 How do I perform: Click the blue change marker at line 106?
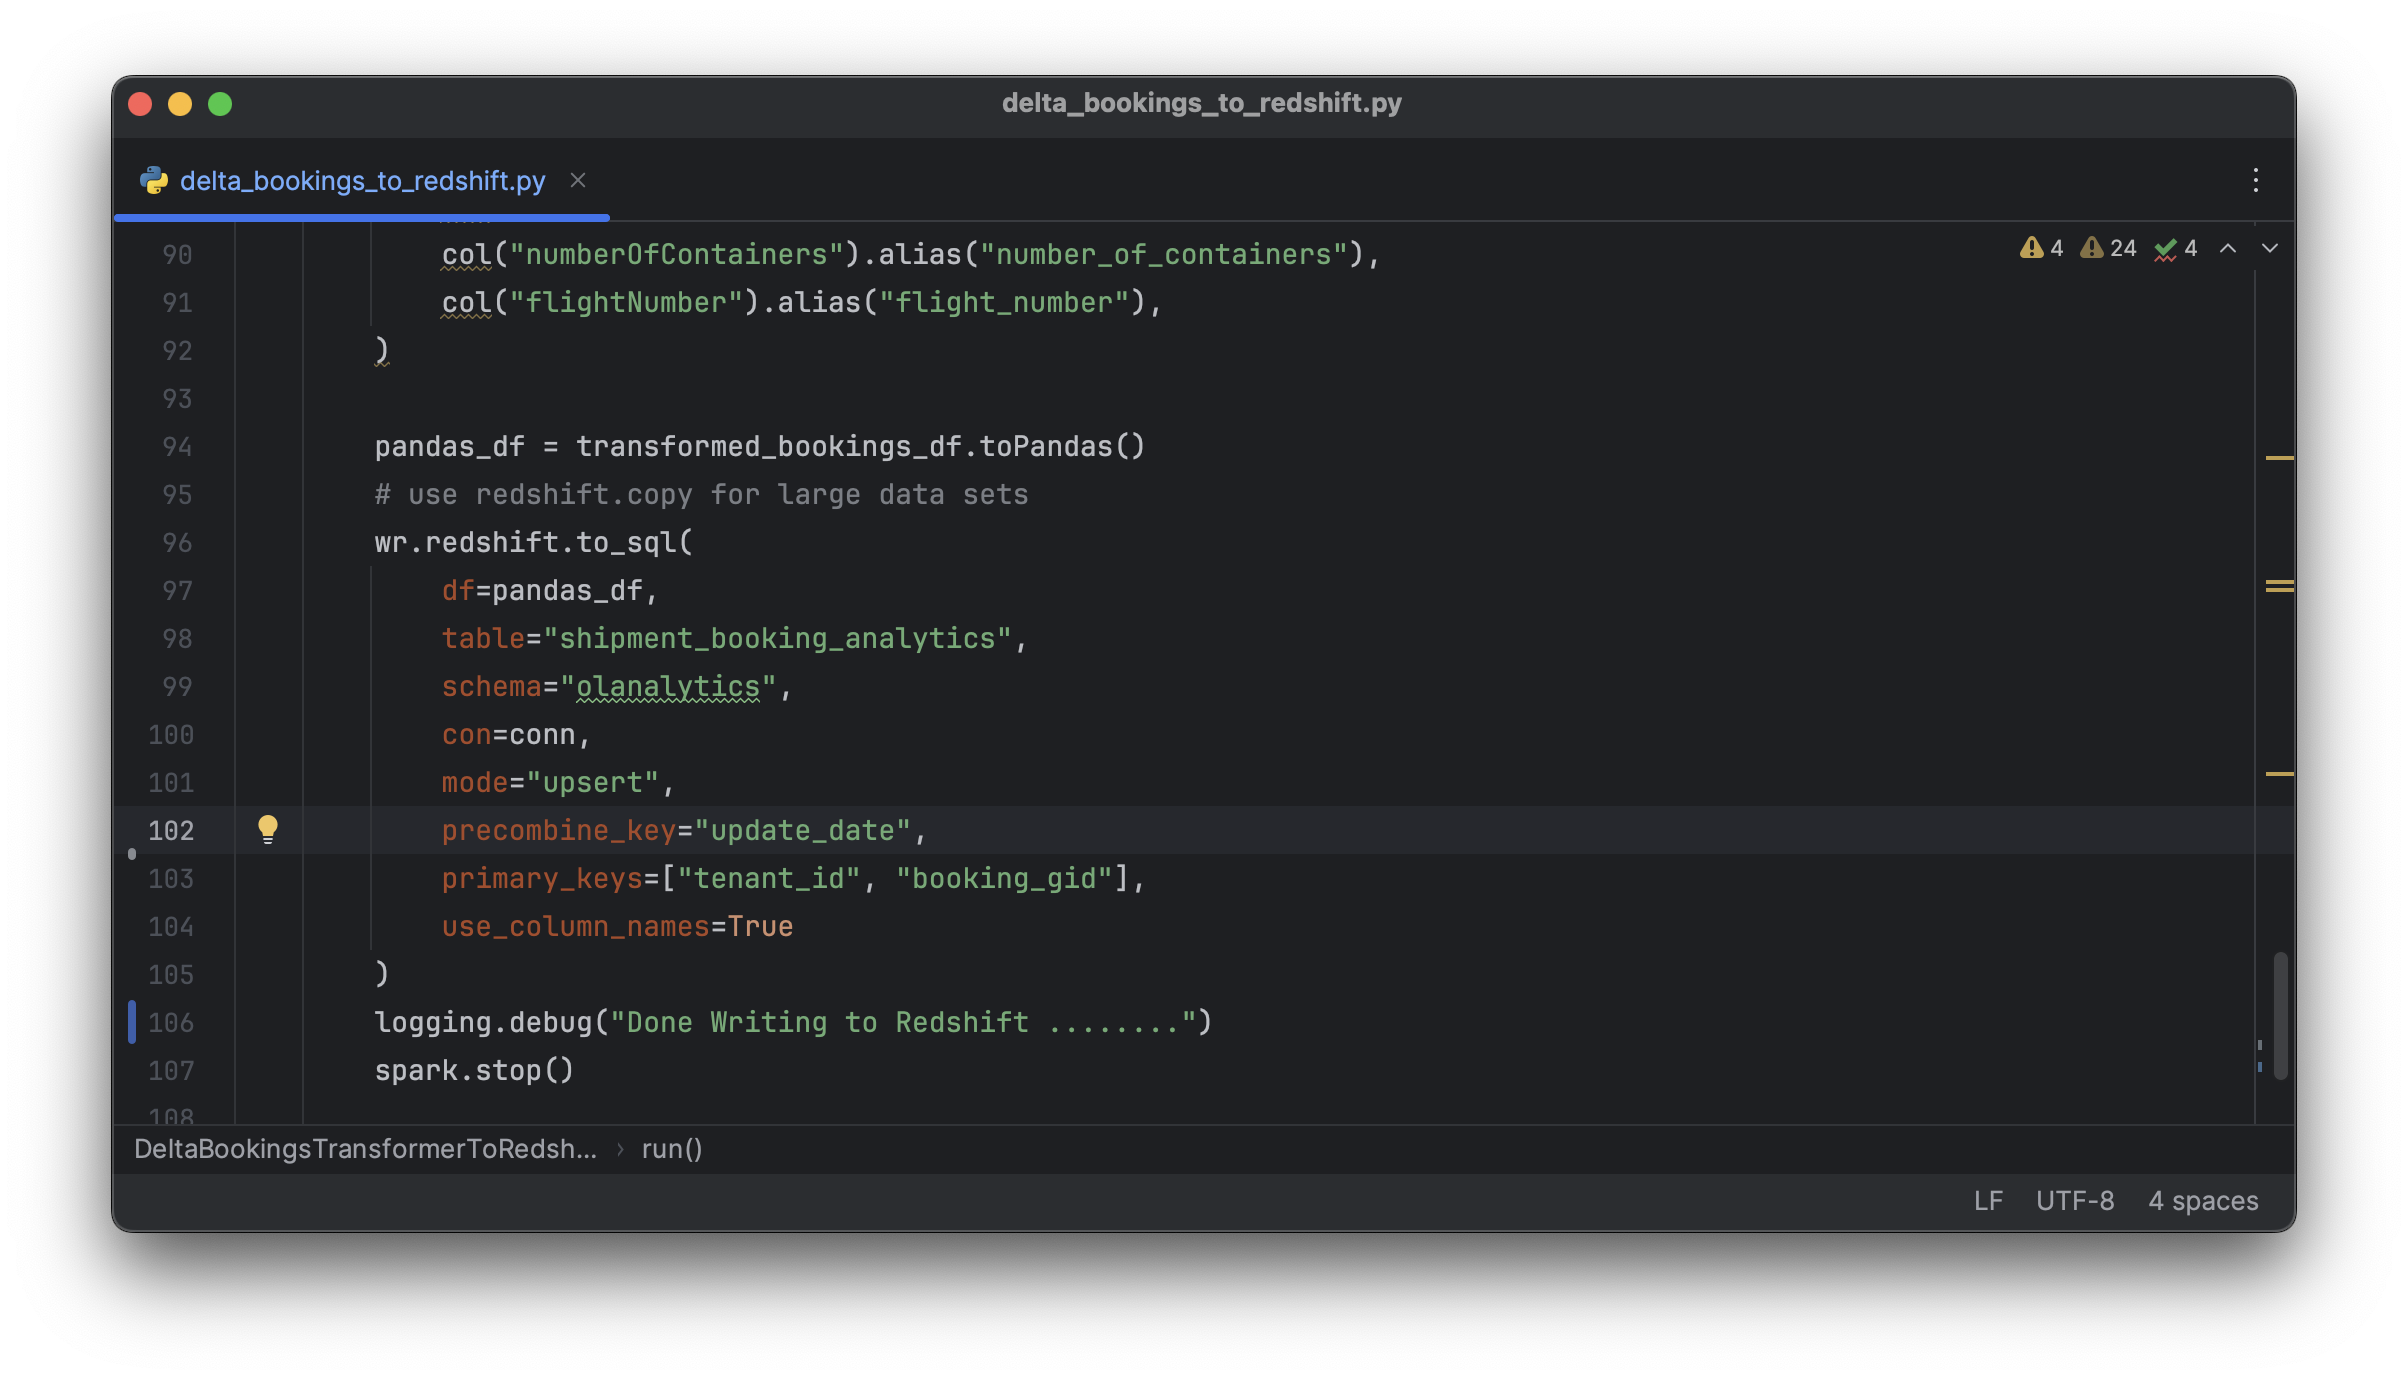tap(132, 1022)
